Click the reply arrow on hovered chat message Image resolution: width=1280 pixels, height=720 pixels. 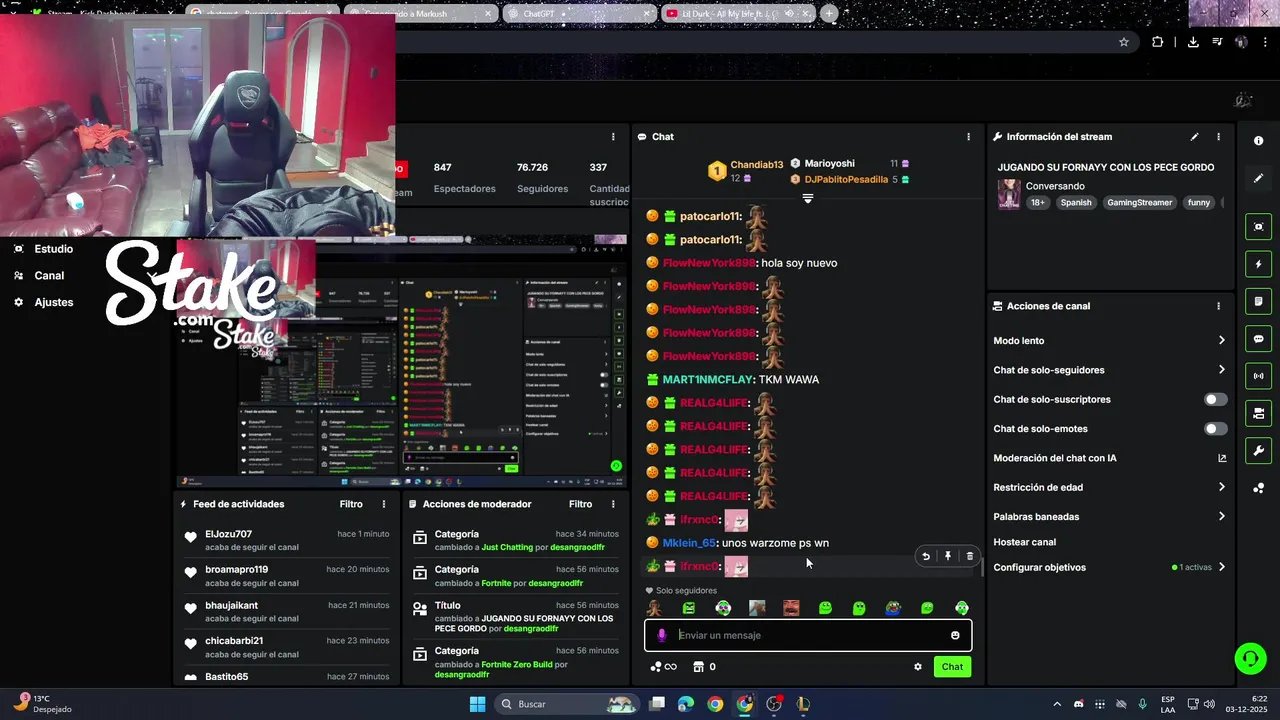pyautogui.click(x=926, y=556)
